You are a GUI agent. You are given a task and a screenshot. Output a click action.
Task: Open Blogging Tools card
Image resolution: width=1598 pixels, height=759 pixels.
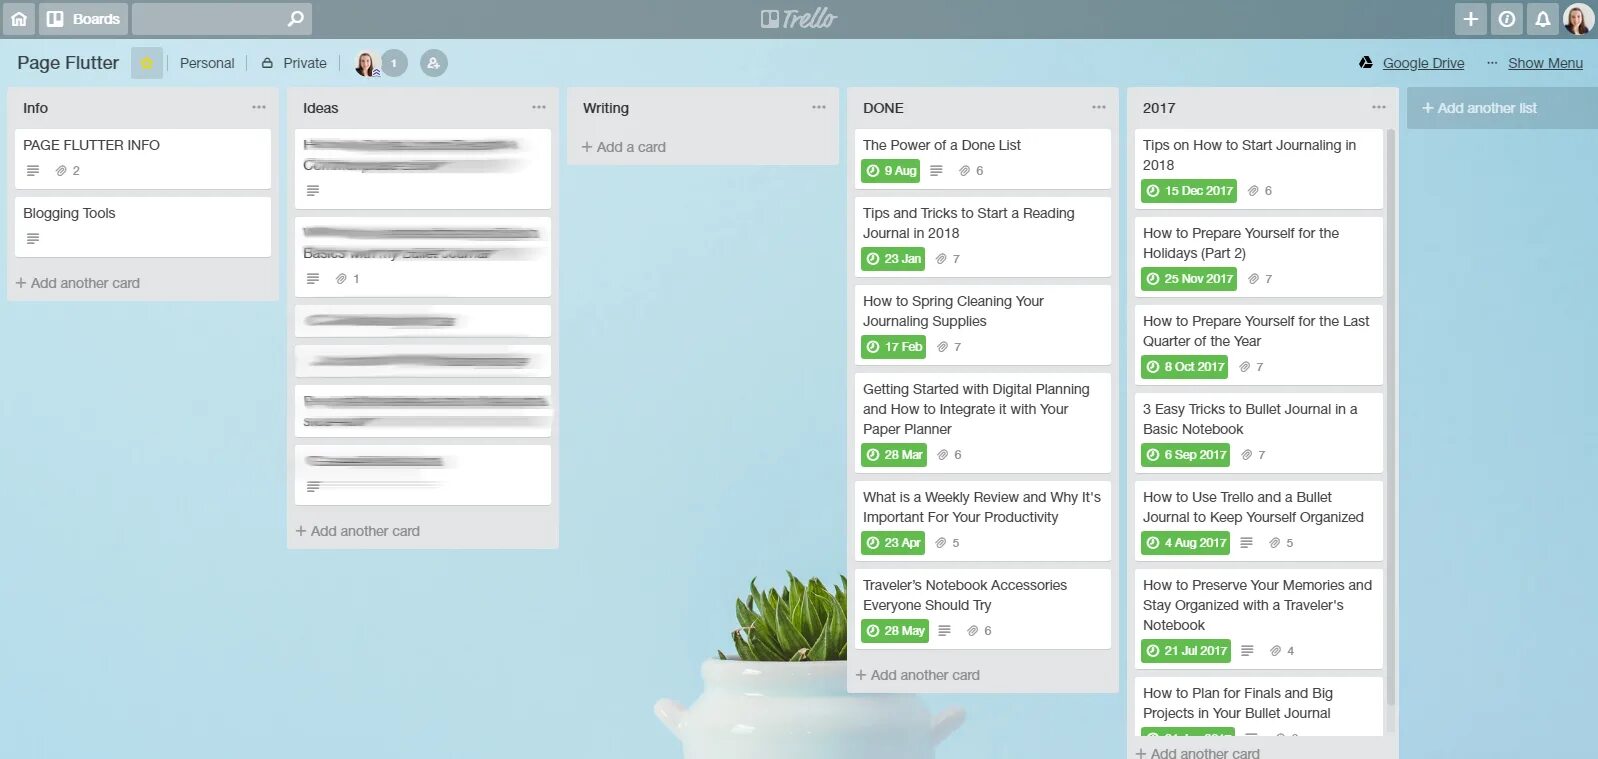(x=143, y=226)
